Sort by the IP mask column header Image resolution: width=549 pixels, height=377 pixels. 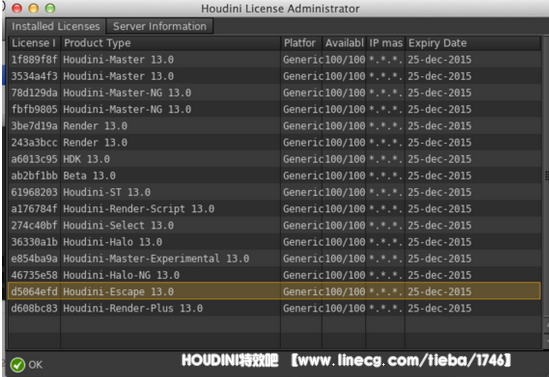click(385, 43)
